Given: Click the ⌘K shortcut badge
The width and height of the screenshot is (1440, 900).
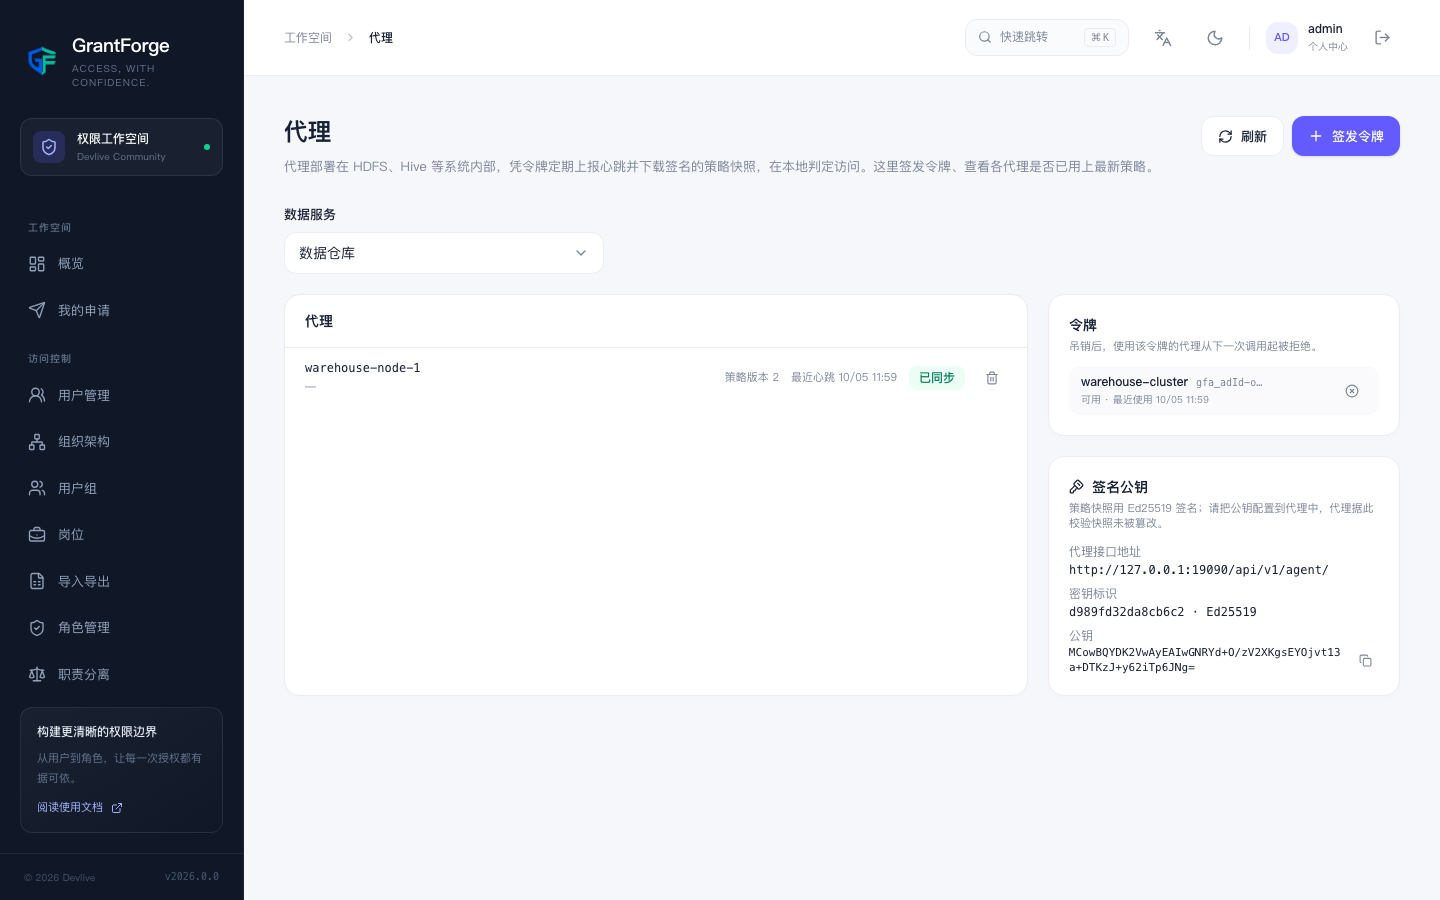Looking at the screenshot, I should (x=1100, y=38).
